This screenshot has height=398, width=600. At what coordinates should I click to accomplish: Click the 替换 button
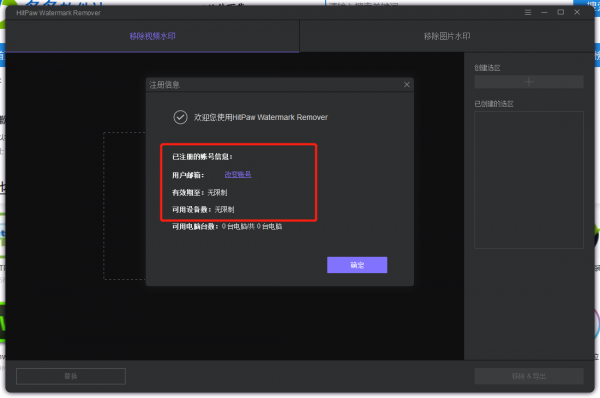point(71,376)
